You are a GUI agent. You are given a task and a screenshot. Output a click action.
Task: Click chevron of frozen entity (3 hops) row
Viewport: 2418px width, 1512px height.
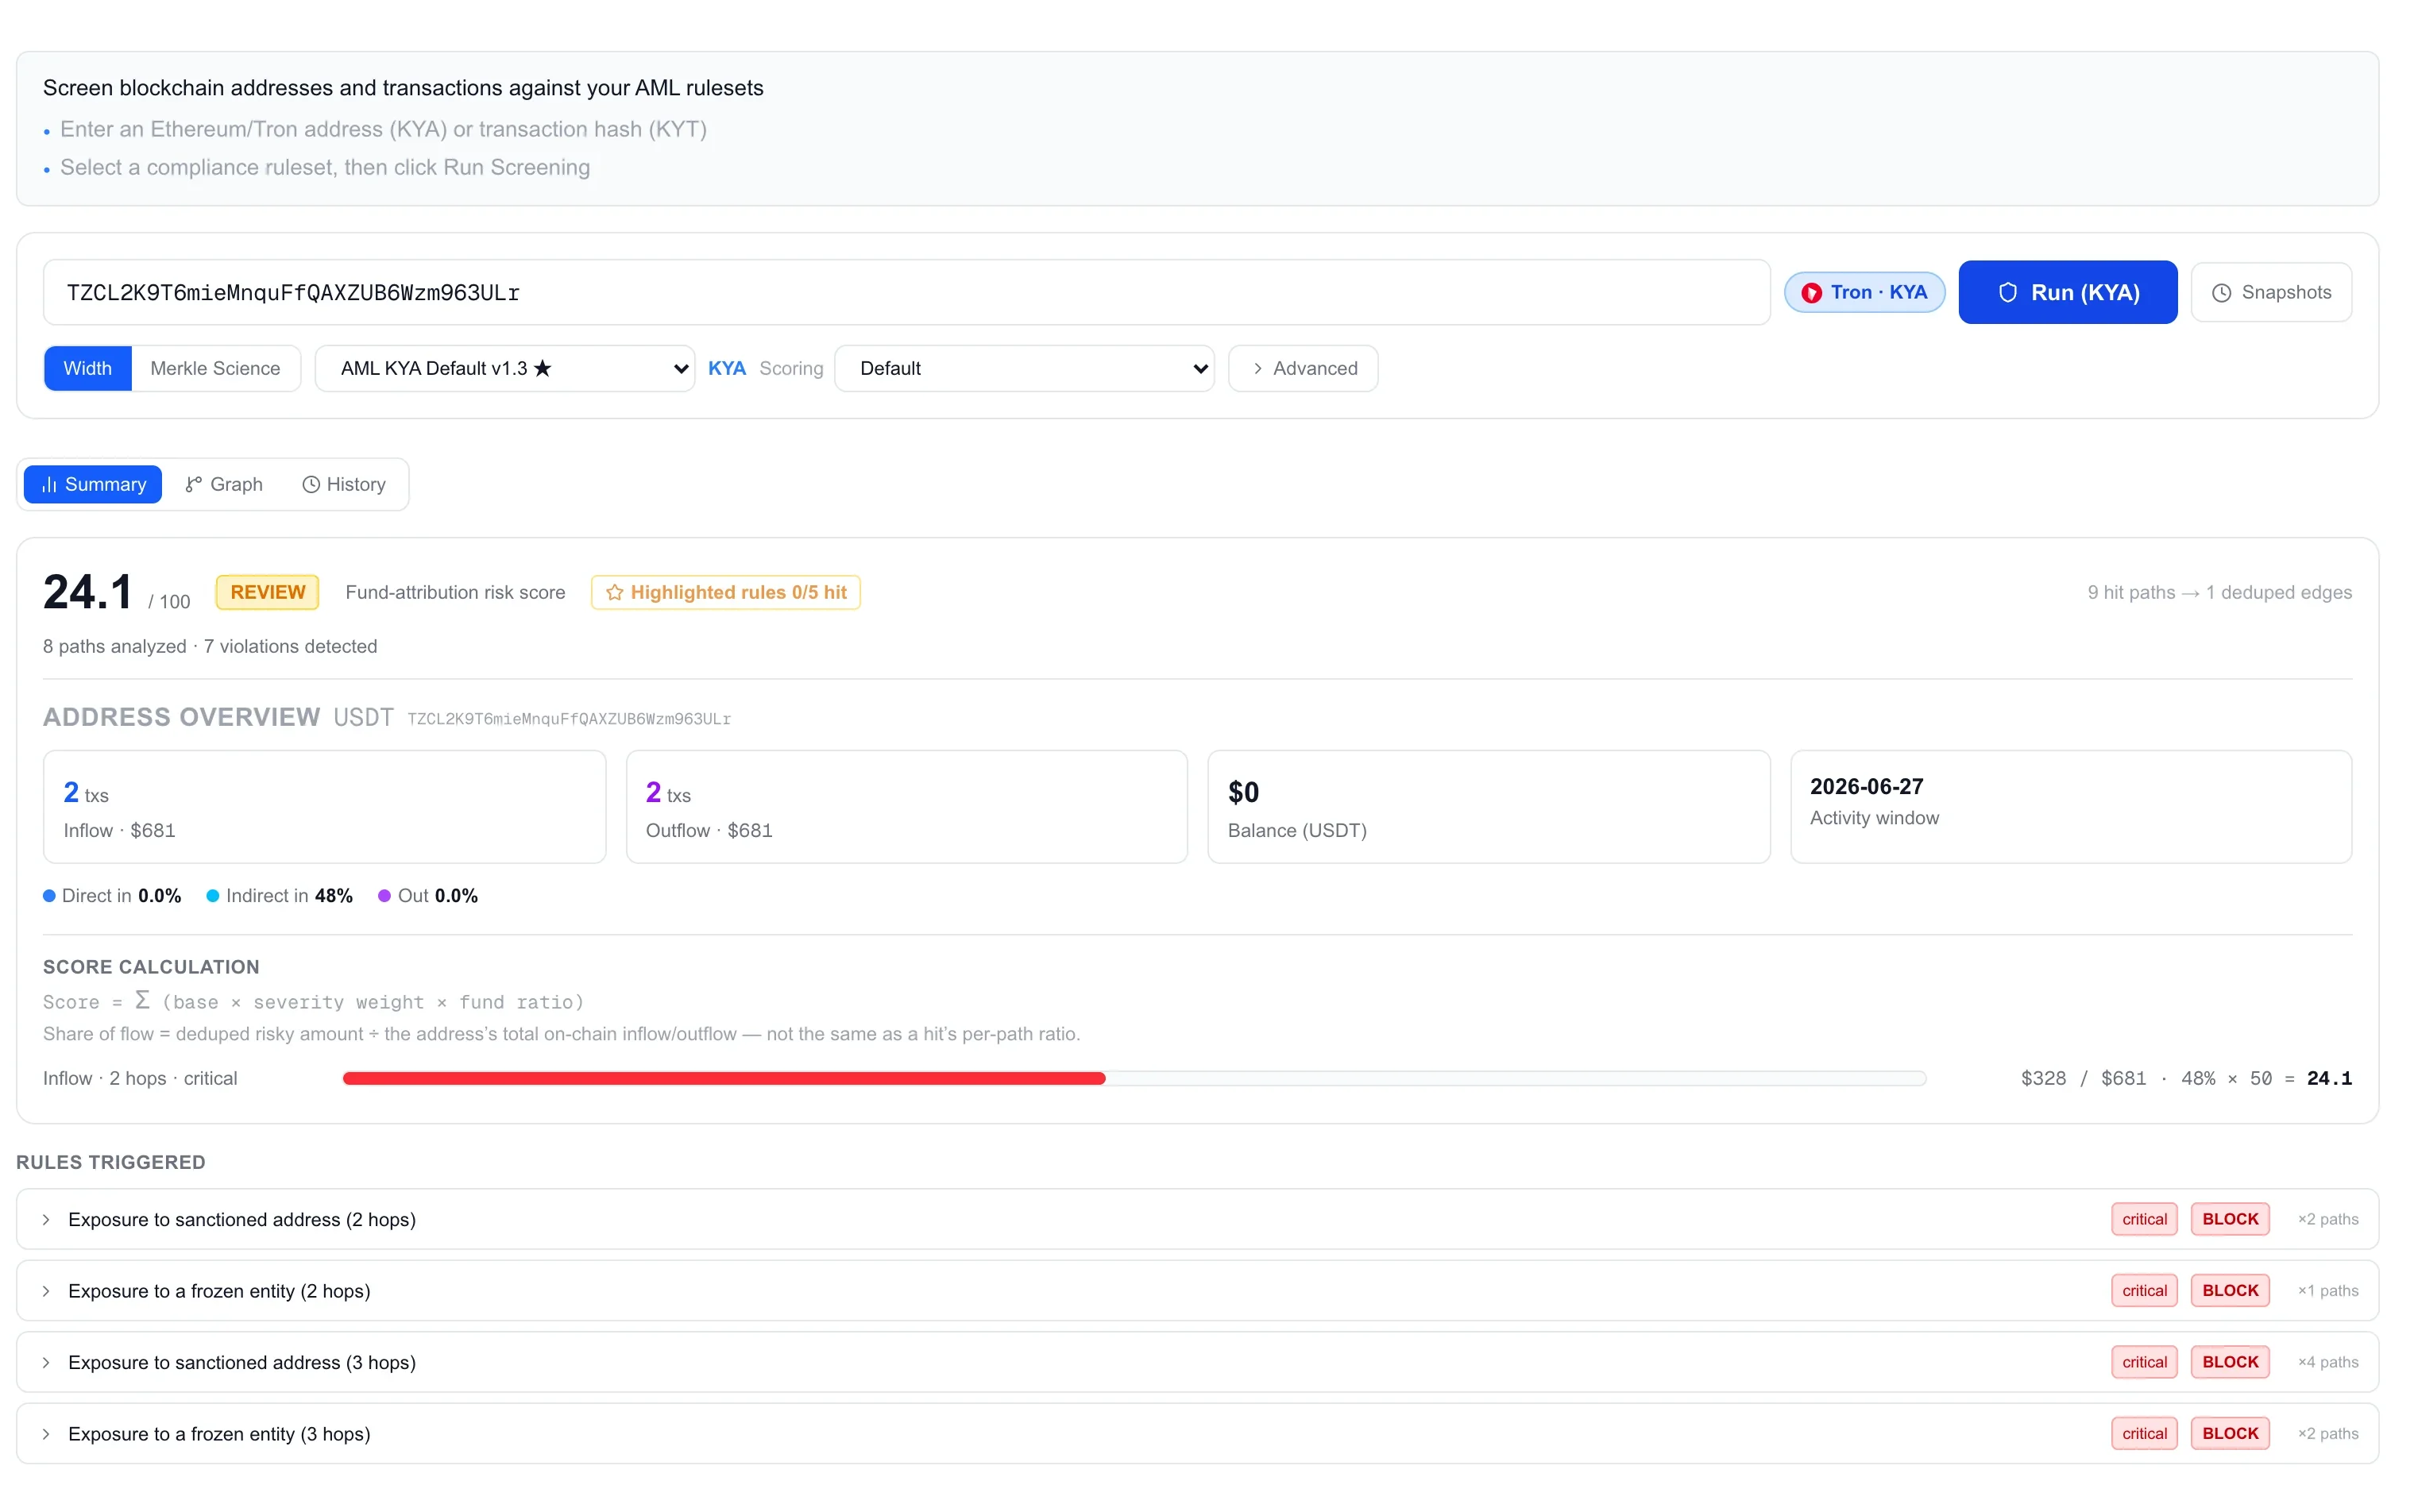click(x=46, y=1435)
